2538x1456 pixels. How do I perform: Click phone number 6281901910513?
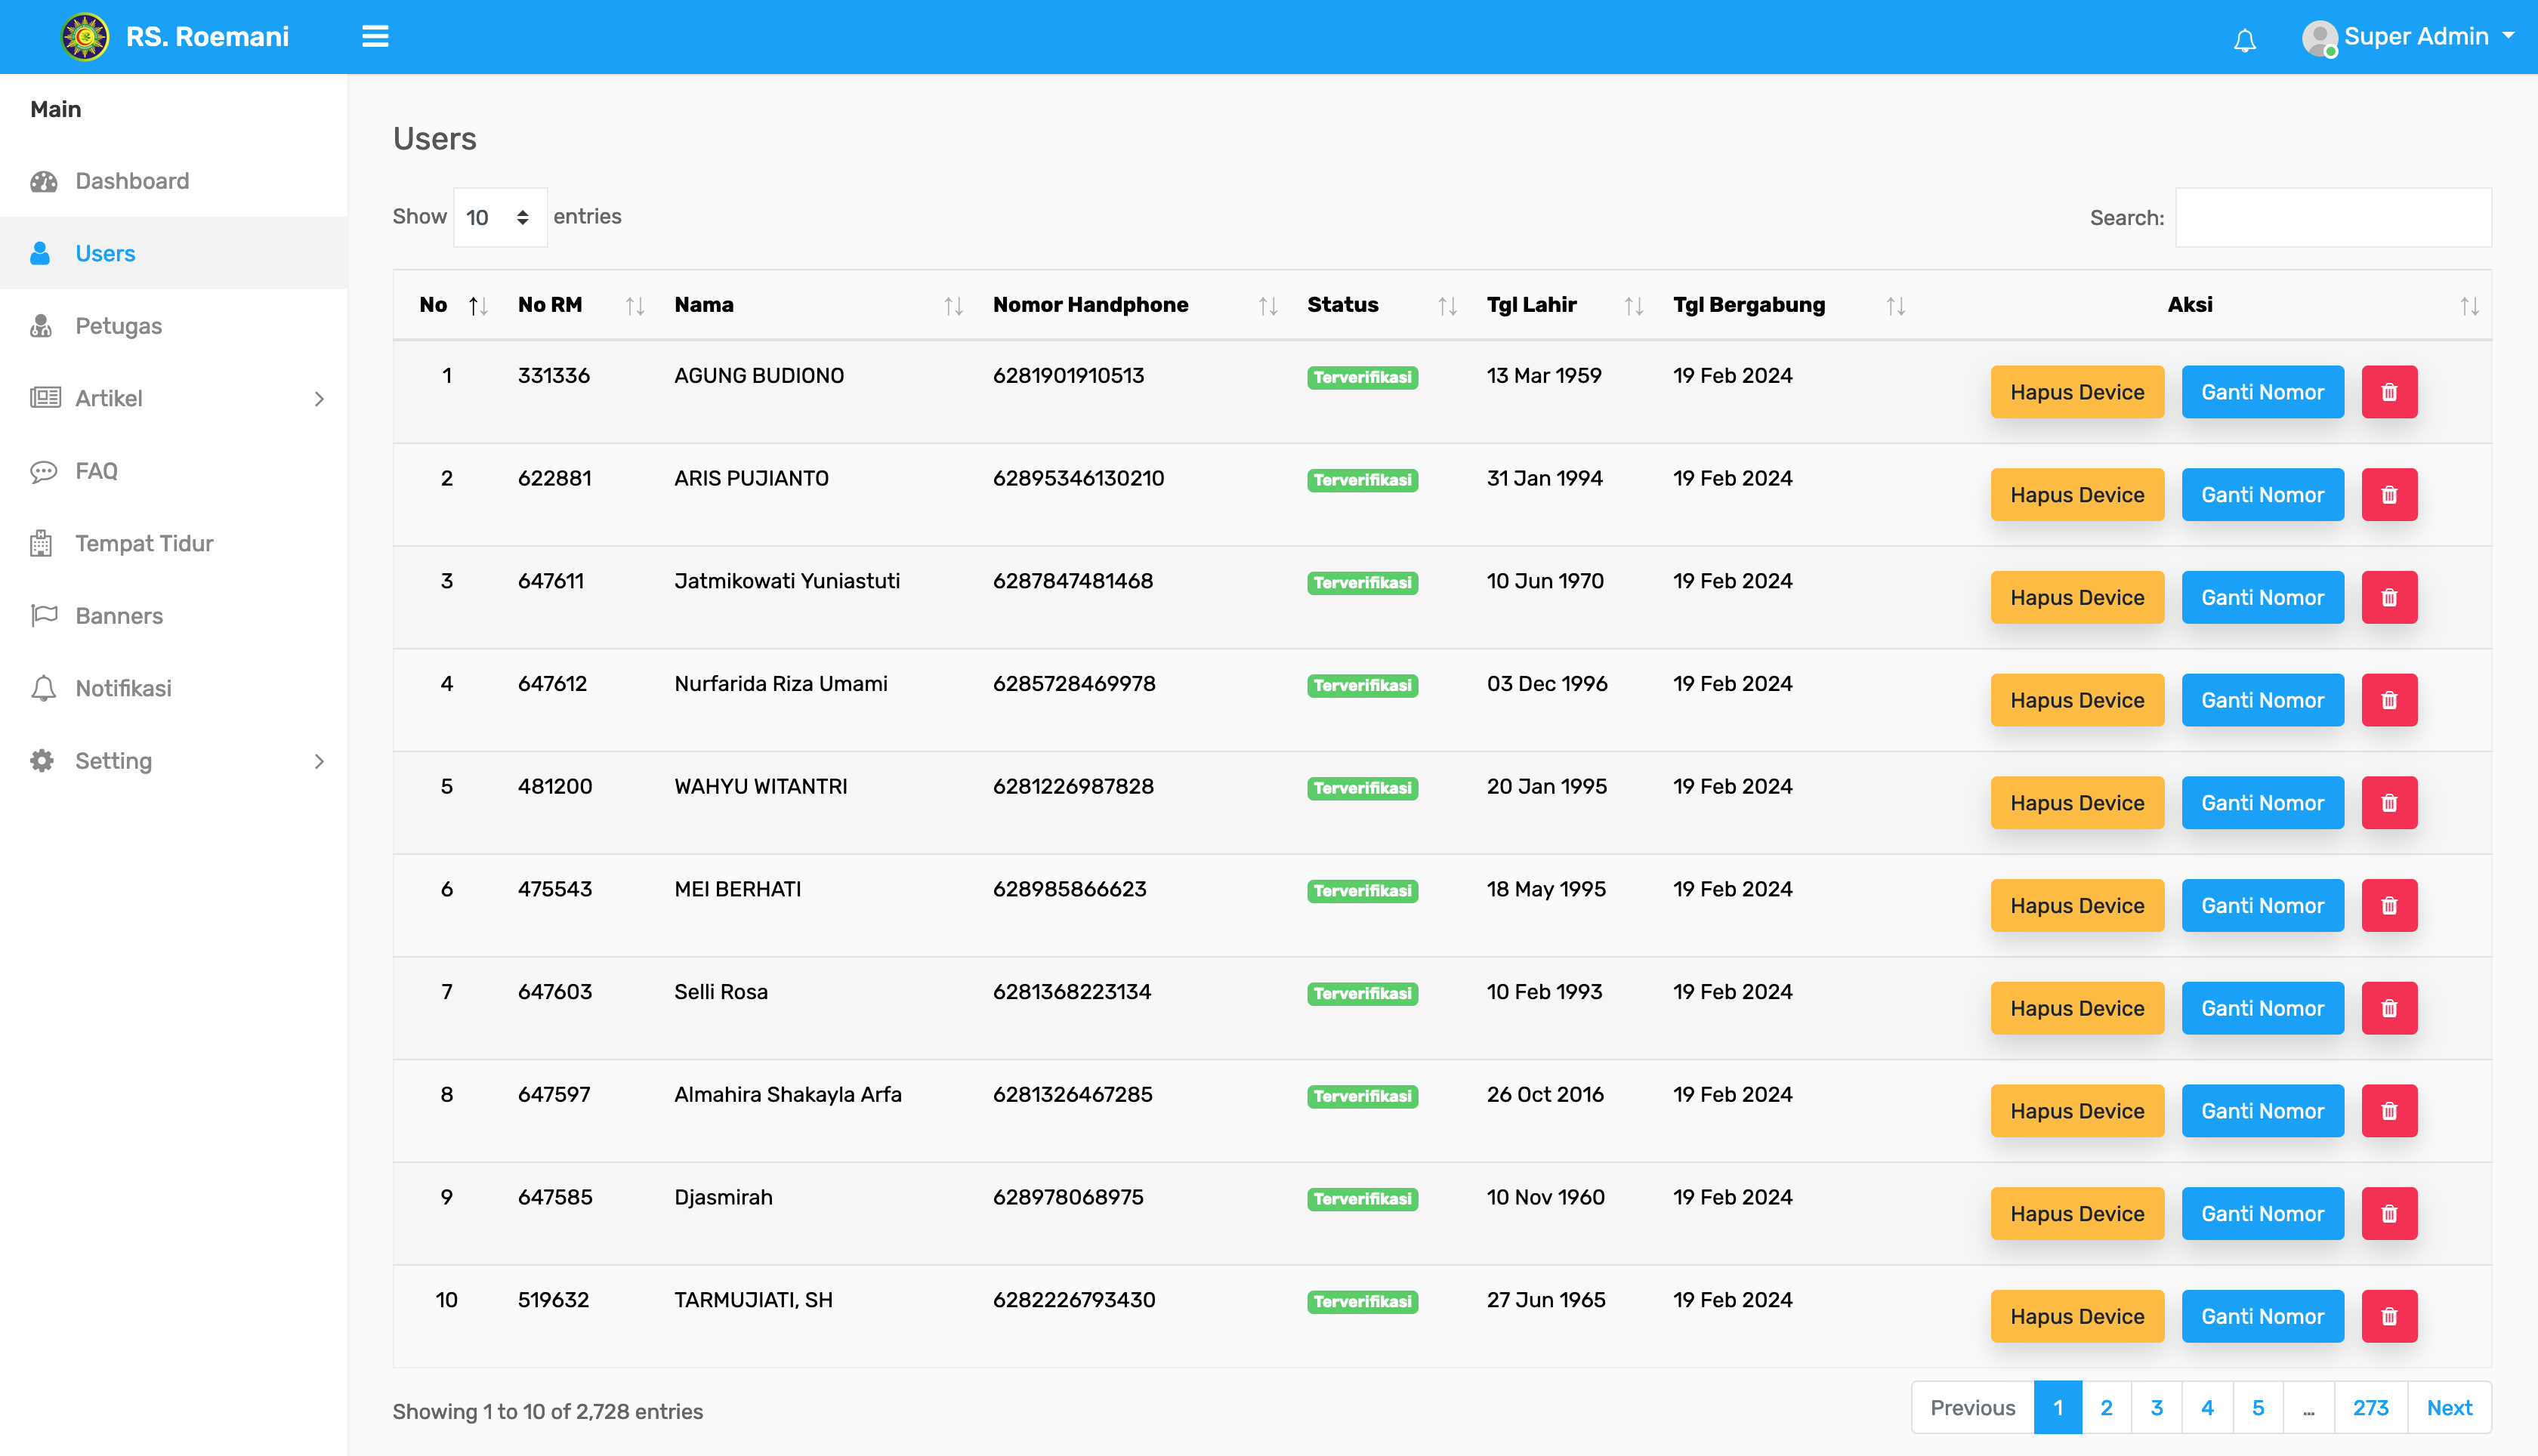click(1068, 376)
